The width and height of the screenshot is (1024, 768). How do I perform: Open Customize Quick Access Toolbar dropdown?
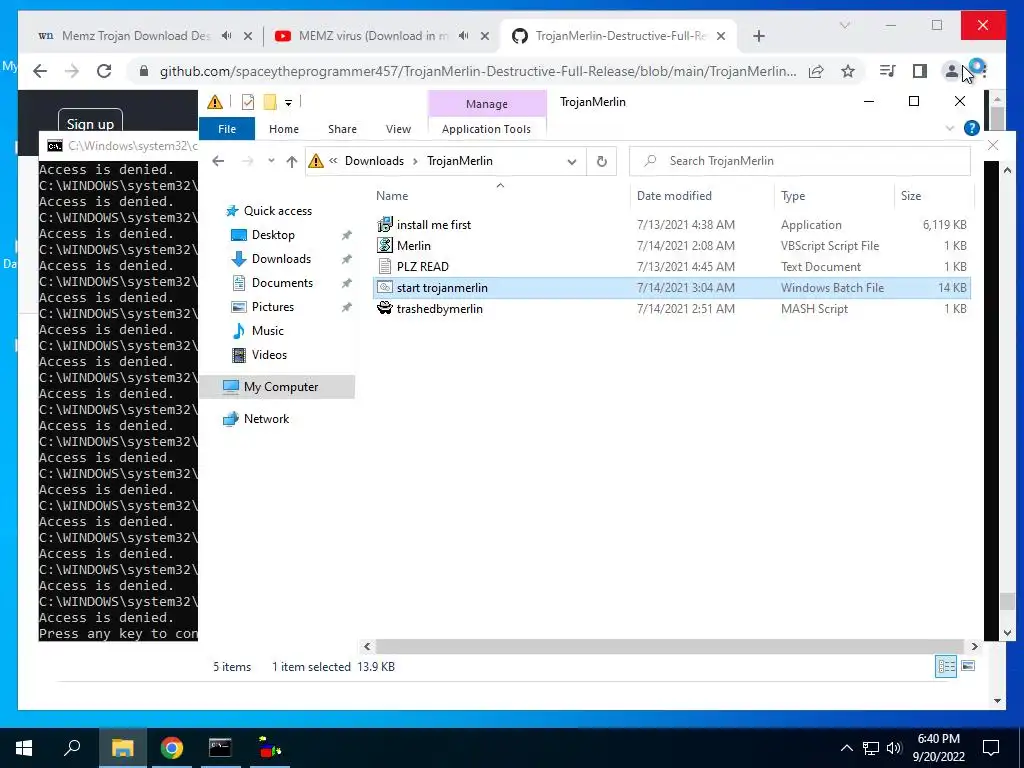coord(288,103)
